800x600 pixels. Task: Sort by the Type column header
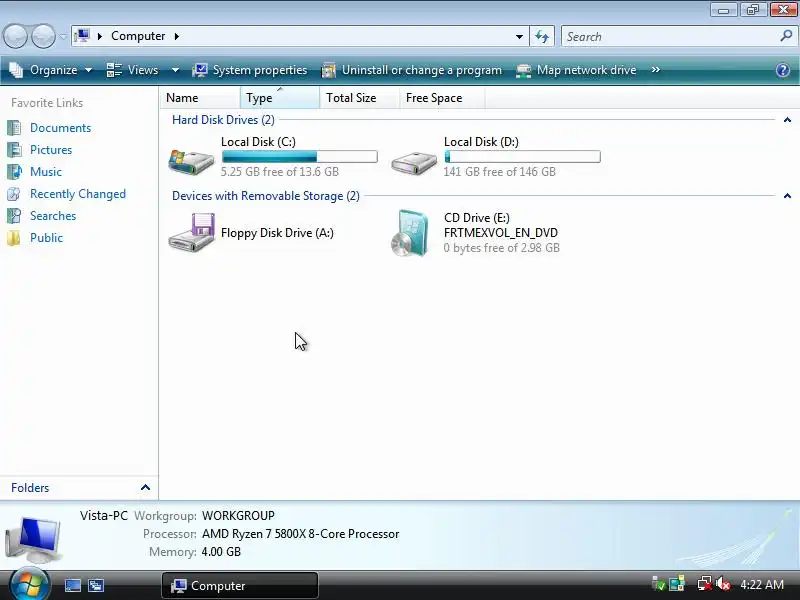point(280,97)
